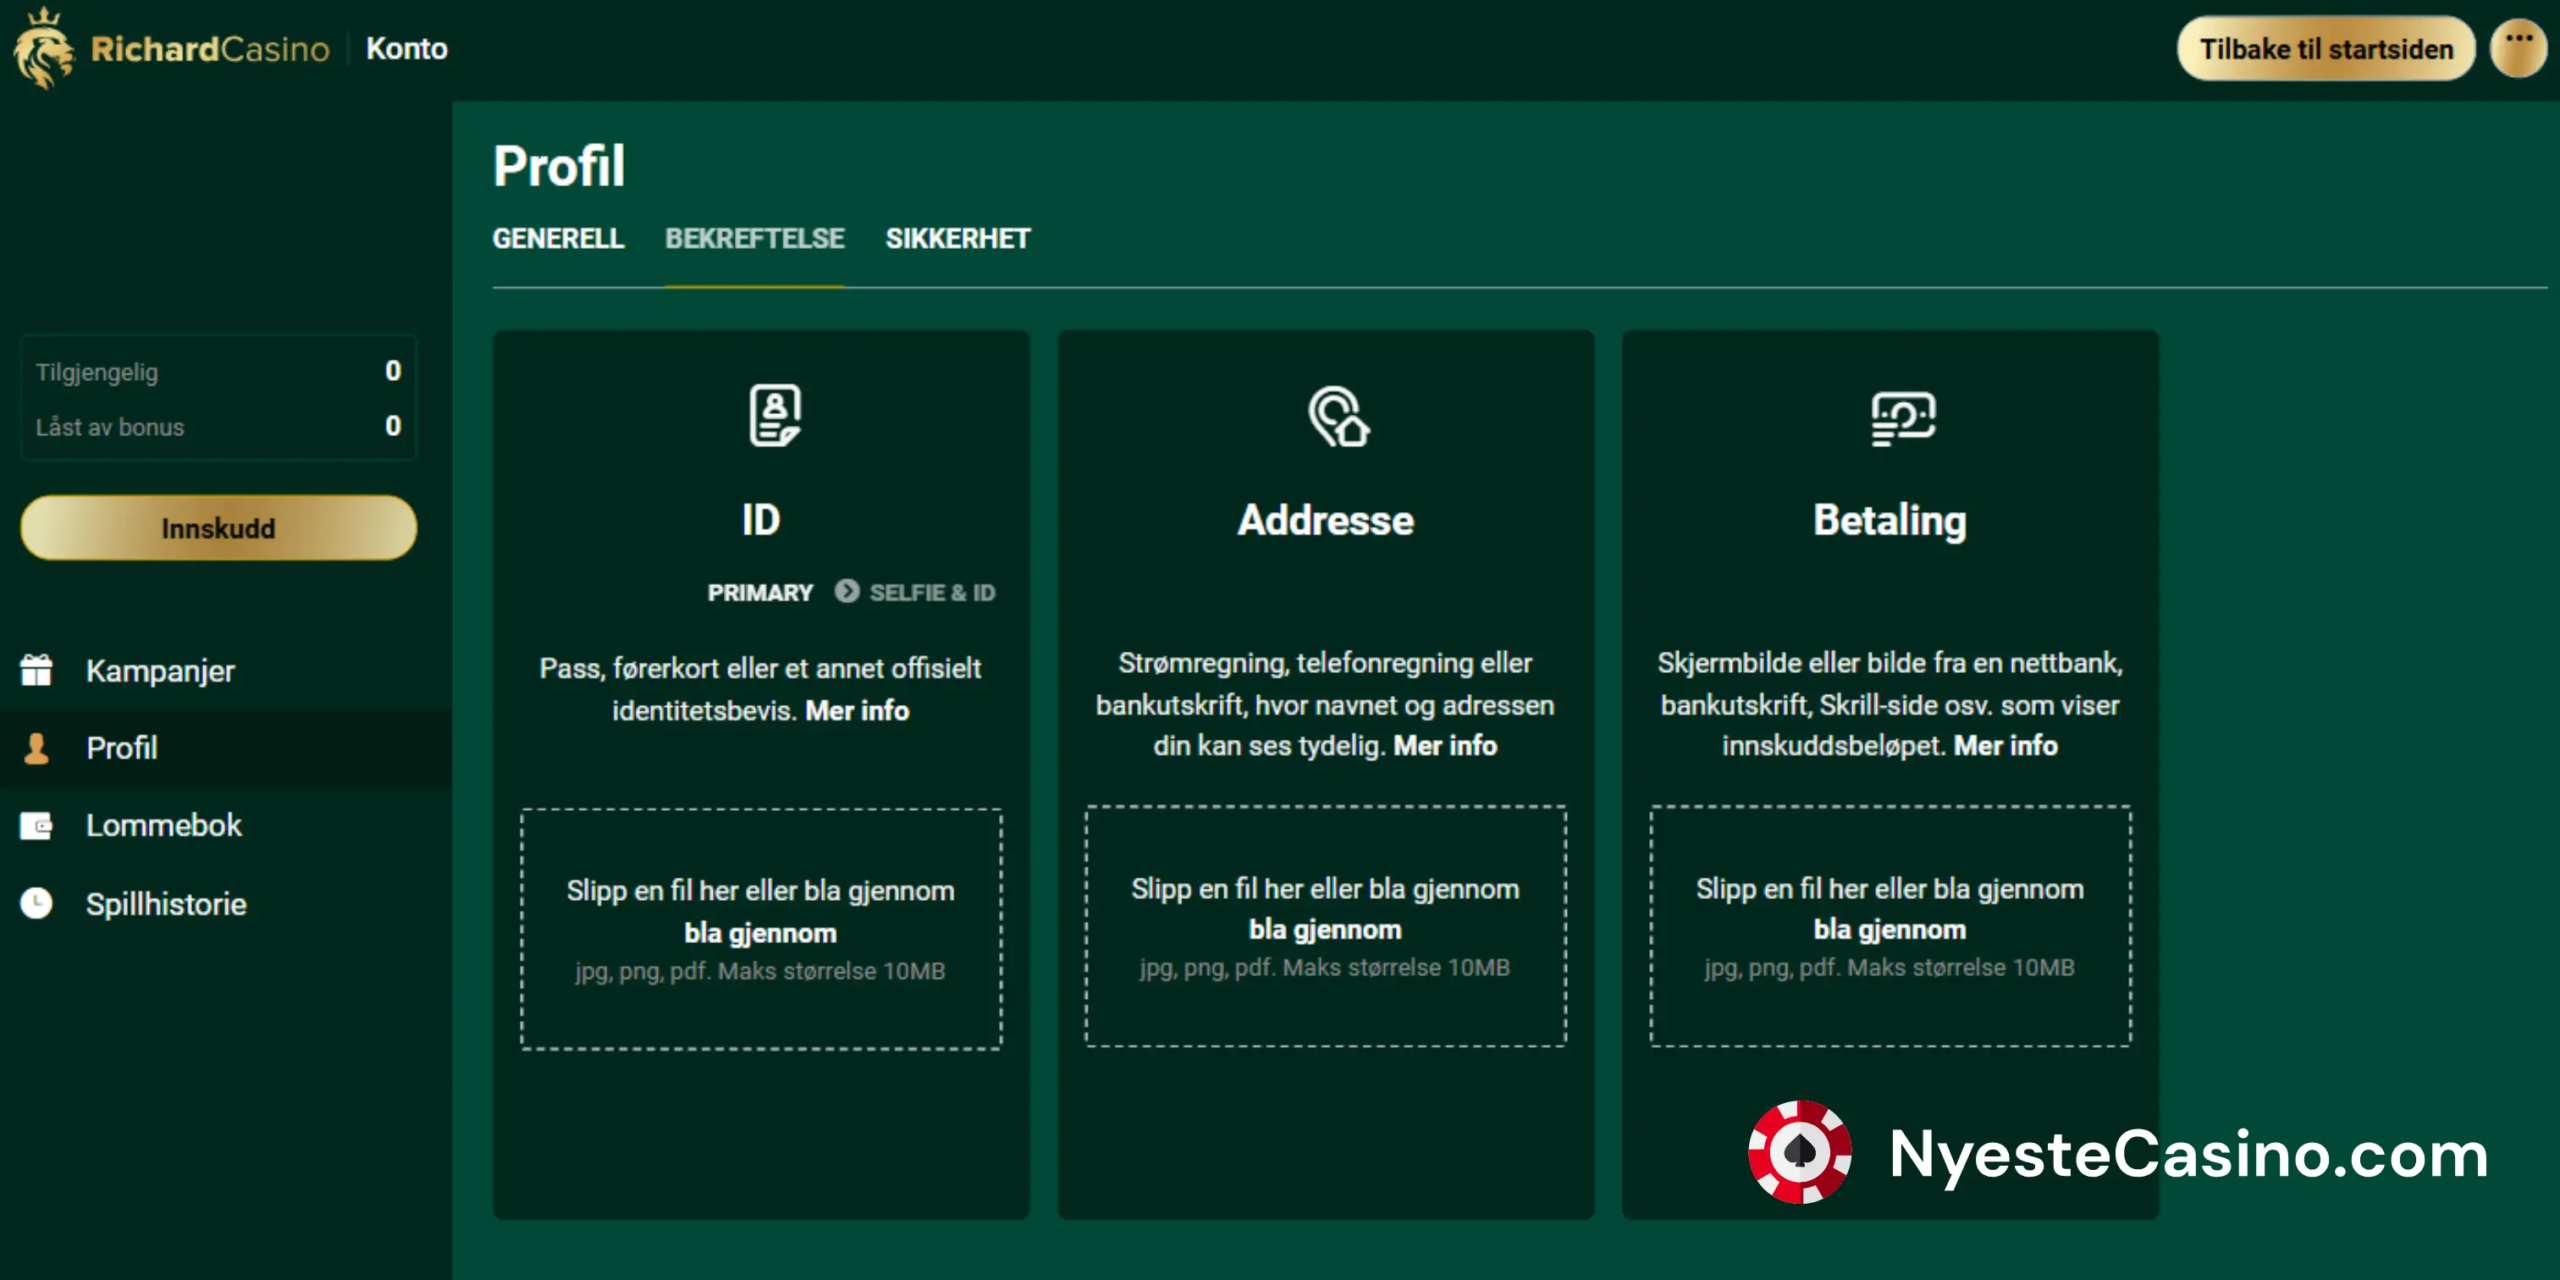This screenshot has width=2560, height=1280.
Task: Click bla gjennom in Betaling upload box
Action: click(x=1890, y=930)
